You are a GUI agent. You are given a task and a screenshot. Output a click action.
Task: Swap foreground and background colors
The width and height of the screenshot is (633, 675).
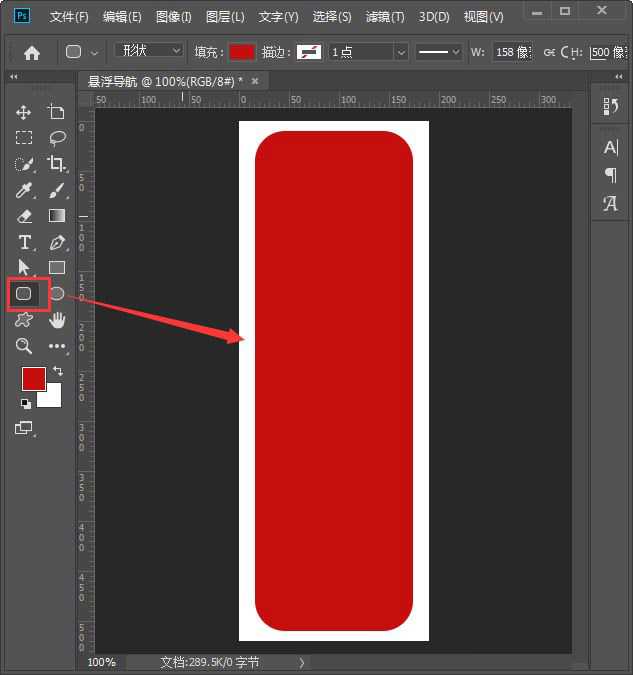[57, 371]
